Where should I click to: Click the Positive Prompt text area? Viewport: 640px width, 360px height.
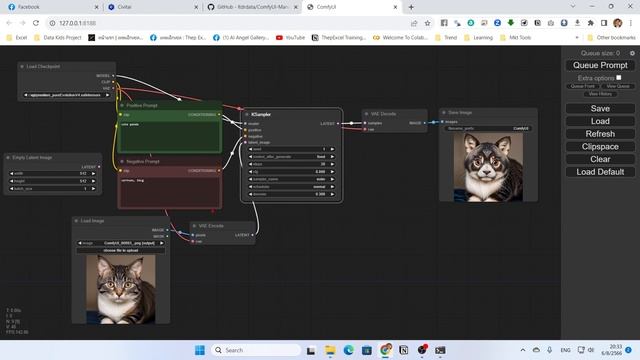point(170,136)
